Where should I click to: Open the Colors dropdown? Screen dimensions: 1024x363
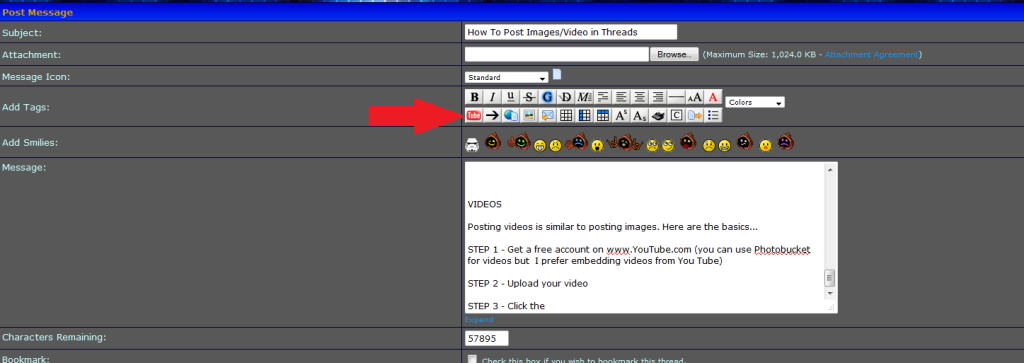coord(755,103)
